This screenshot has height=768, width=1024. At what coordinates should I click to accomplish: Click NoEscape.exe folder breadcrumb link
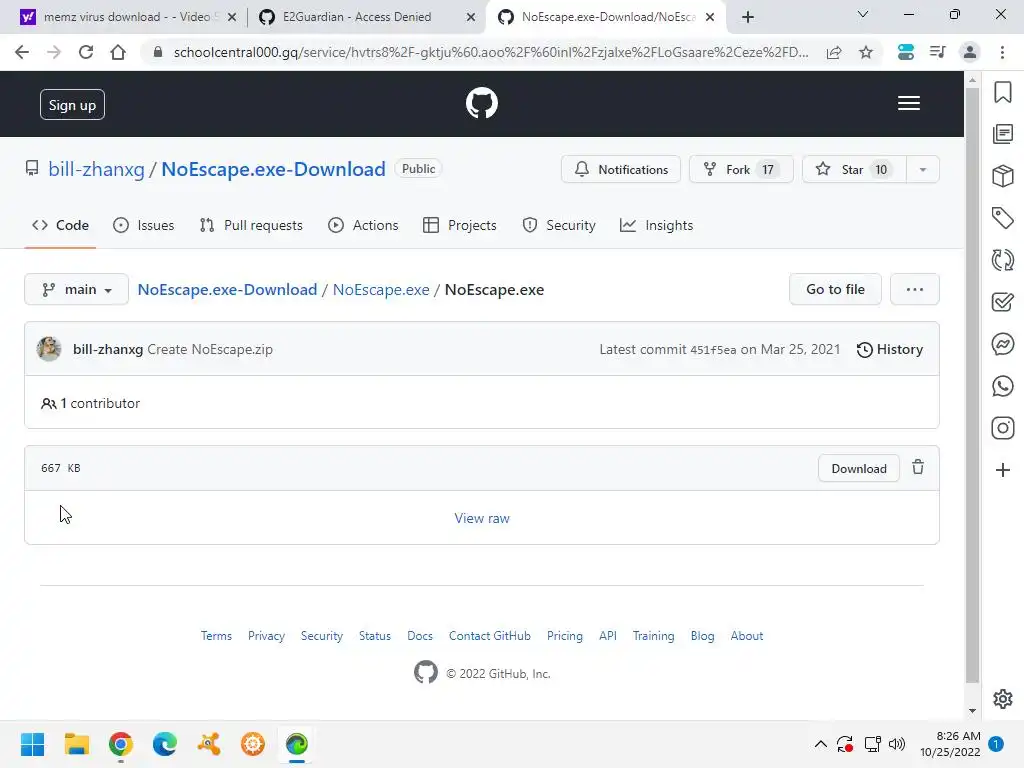(381, 289)
